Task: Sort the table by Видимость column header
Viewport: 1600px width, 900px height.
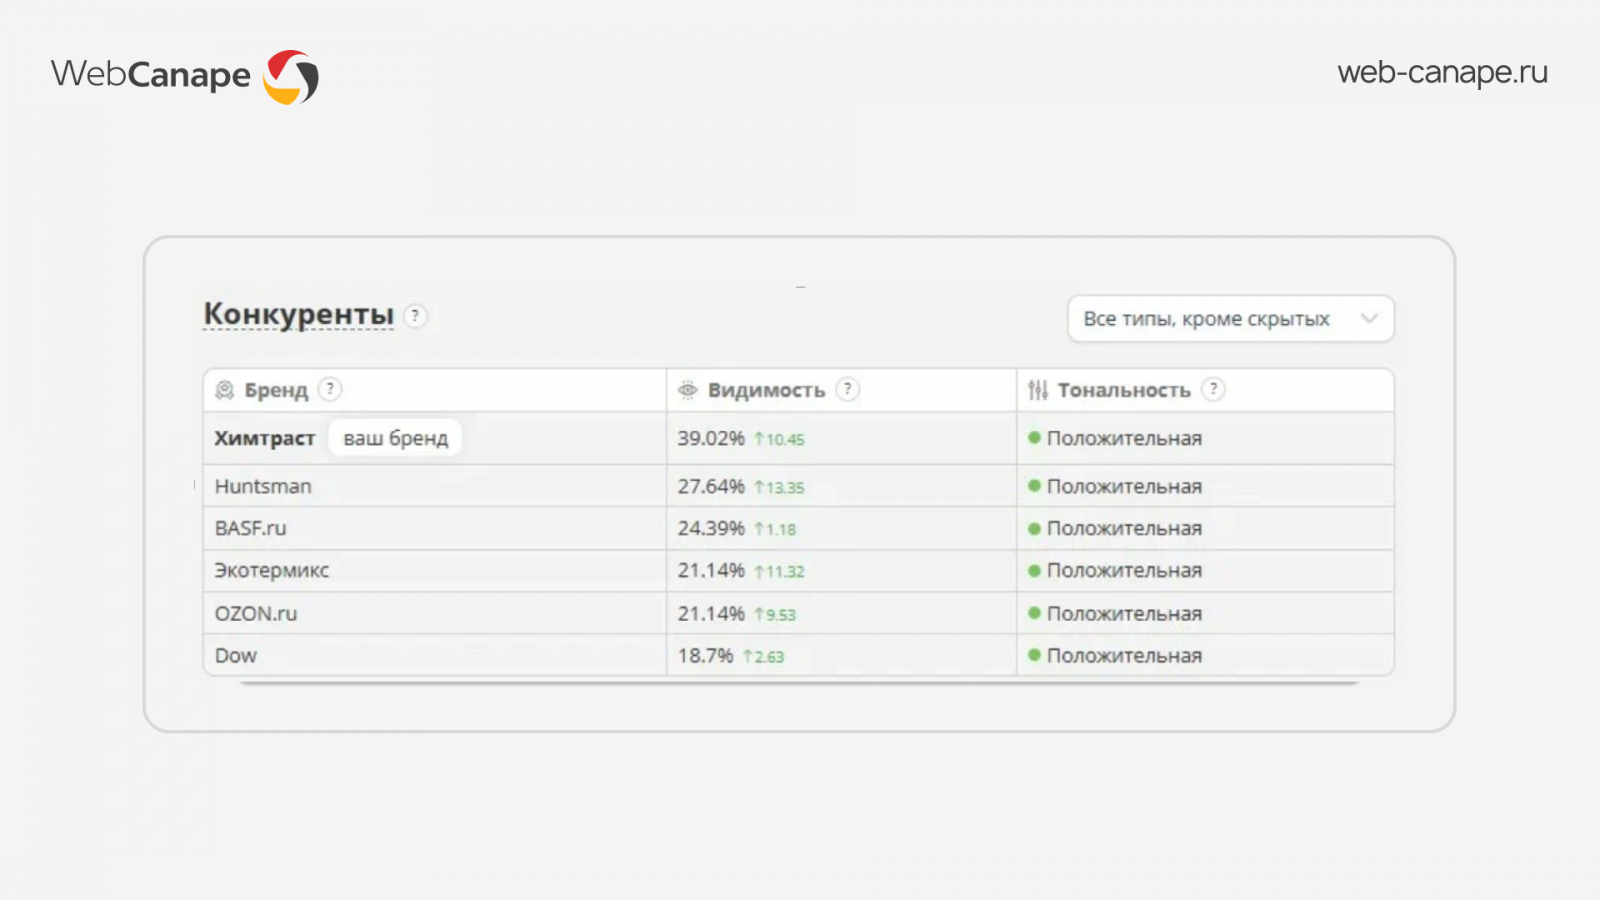Action: click(766, 390)
